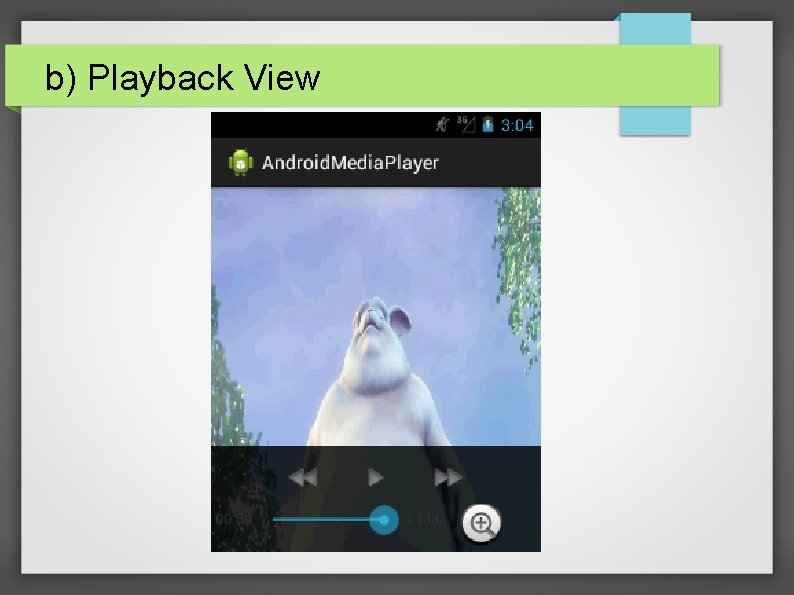Click the blue seek bar thumb
Screen dimensions: 794x595
pyautogui.click(x=384, y=520)
